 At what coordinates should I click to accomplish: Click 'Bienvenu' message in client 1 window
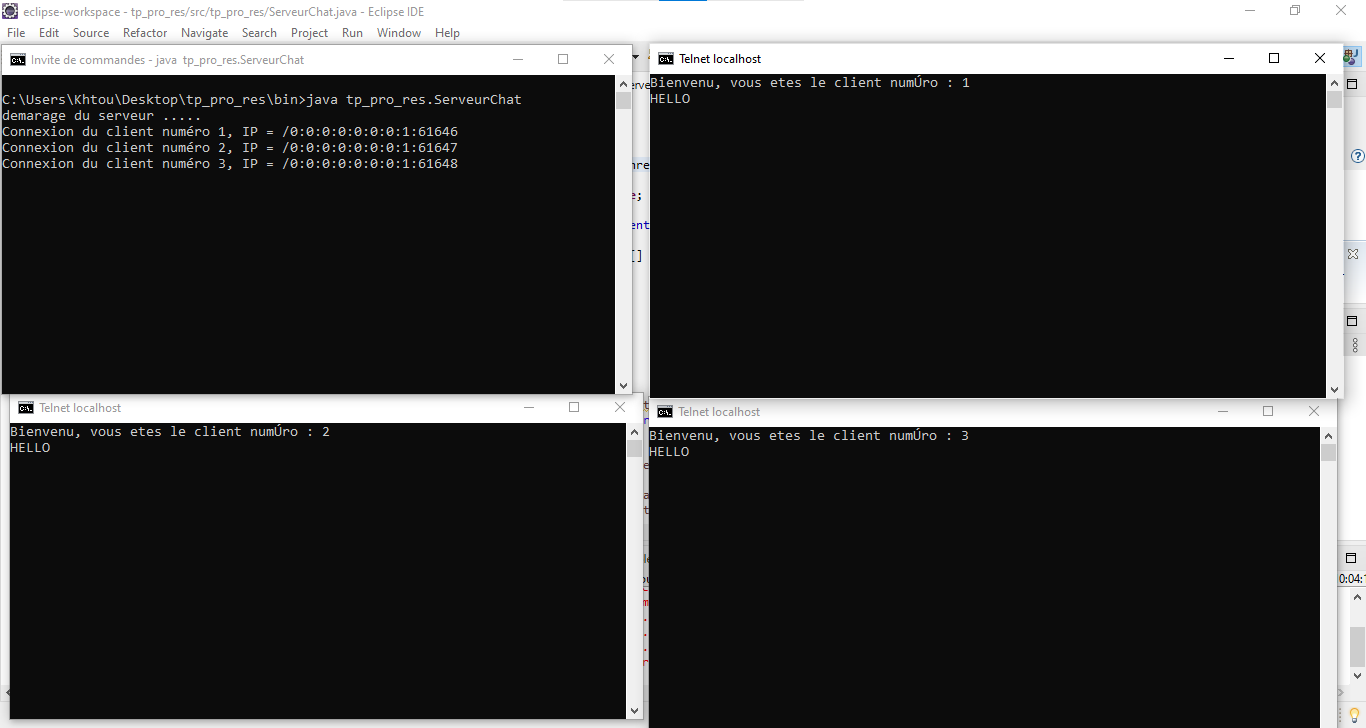coord(810,82)
